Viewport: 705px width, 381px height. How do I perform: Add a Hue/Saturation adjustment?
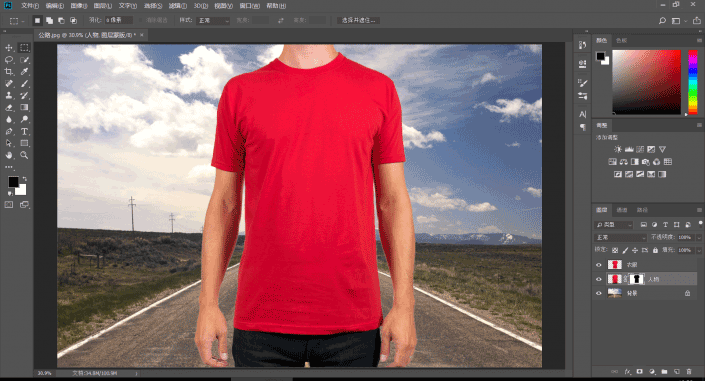coord(612,162)
